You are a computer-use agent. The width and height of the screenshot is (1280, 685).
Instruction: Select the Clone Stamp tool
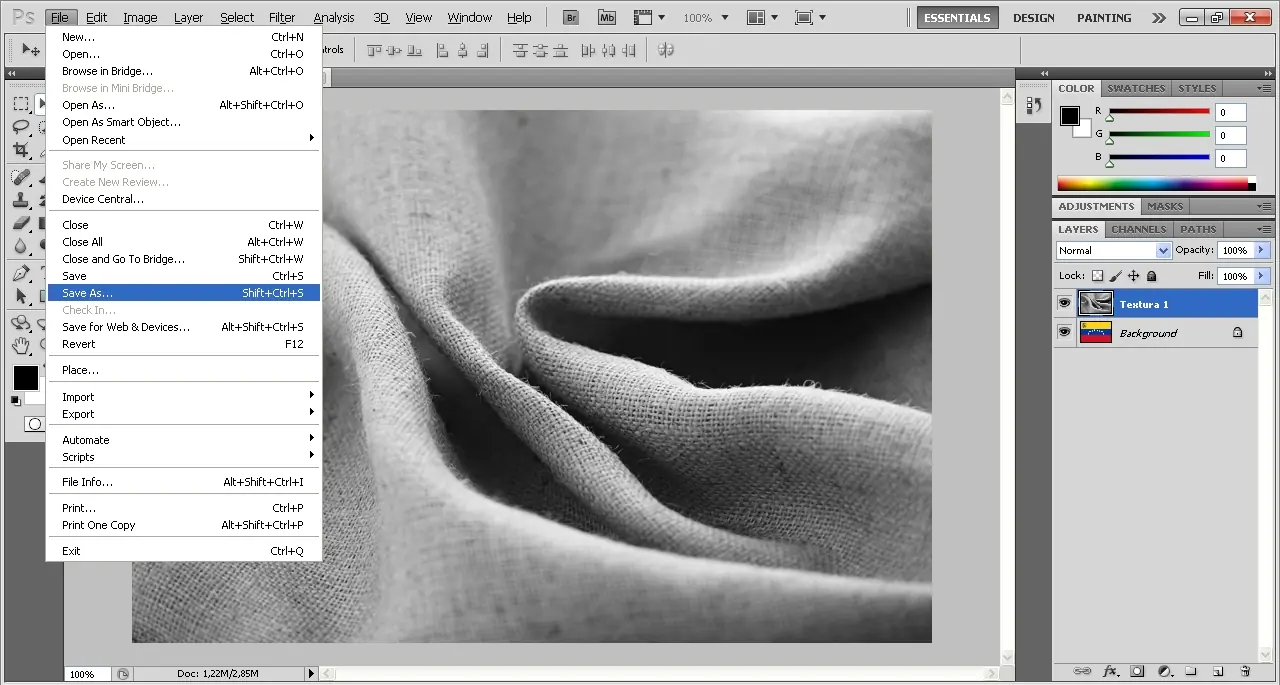(20, 199)
